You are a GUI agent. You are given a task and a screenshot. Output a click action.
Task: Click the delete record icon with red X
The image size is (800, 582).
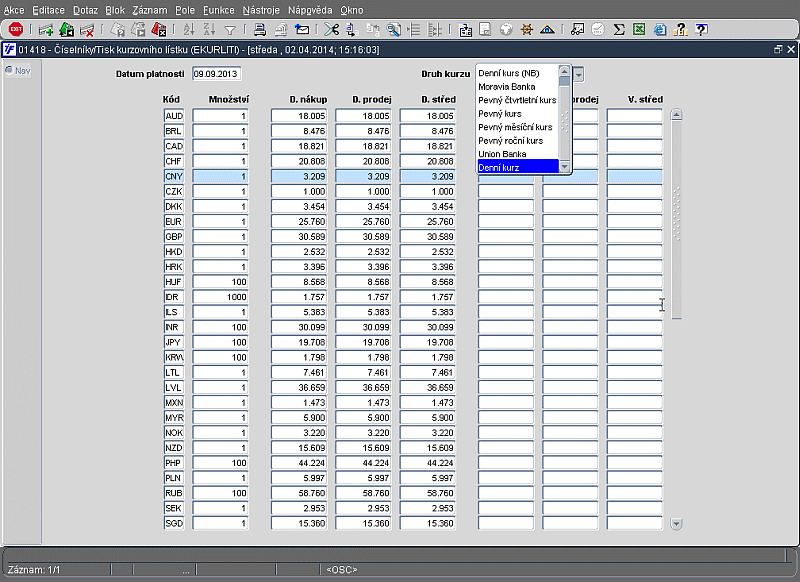tap(87, 30)
